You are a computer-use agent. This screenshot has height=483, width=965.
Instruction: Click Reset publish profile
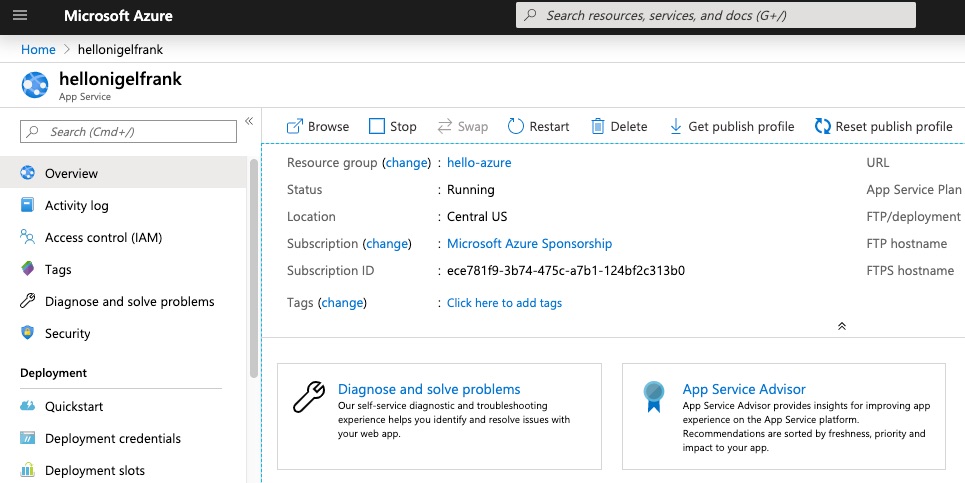point(884,126)
